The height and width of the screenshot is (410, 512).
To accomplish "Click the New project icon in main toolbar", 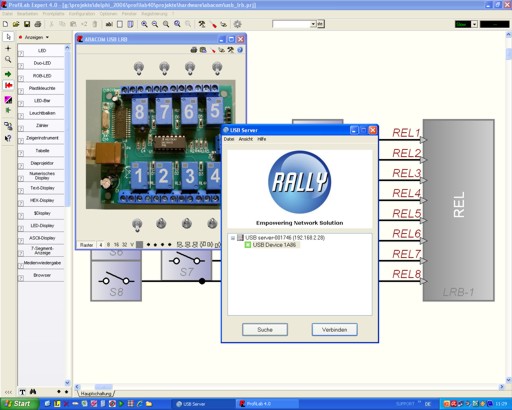I will 5,24.
